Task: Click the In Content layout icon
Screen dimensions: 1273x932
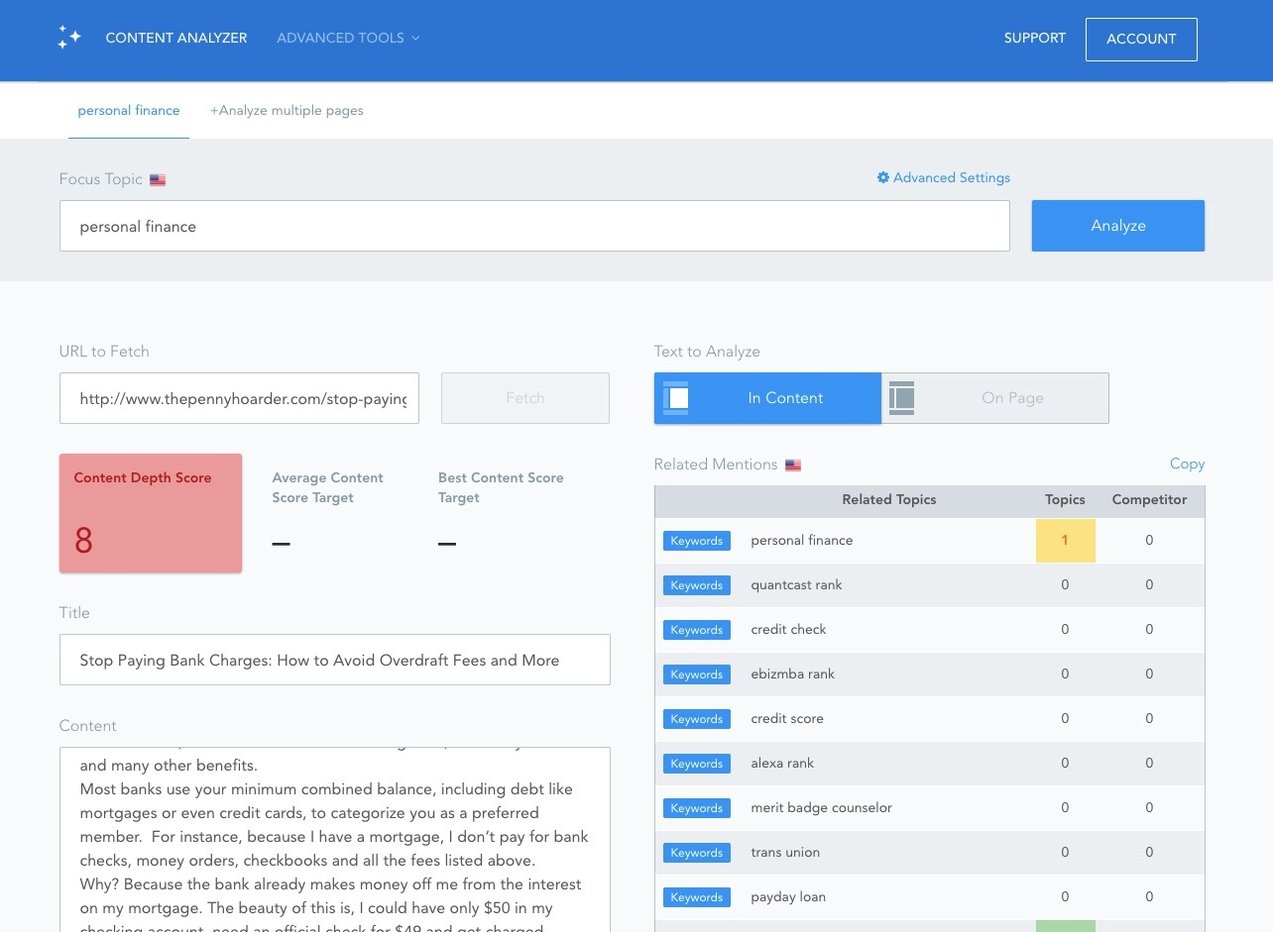Action: point(677,398)
